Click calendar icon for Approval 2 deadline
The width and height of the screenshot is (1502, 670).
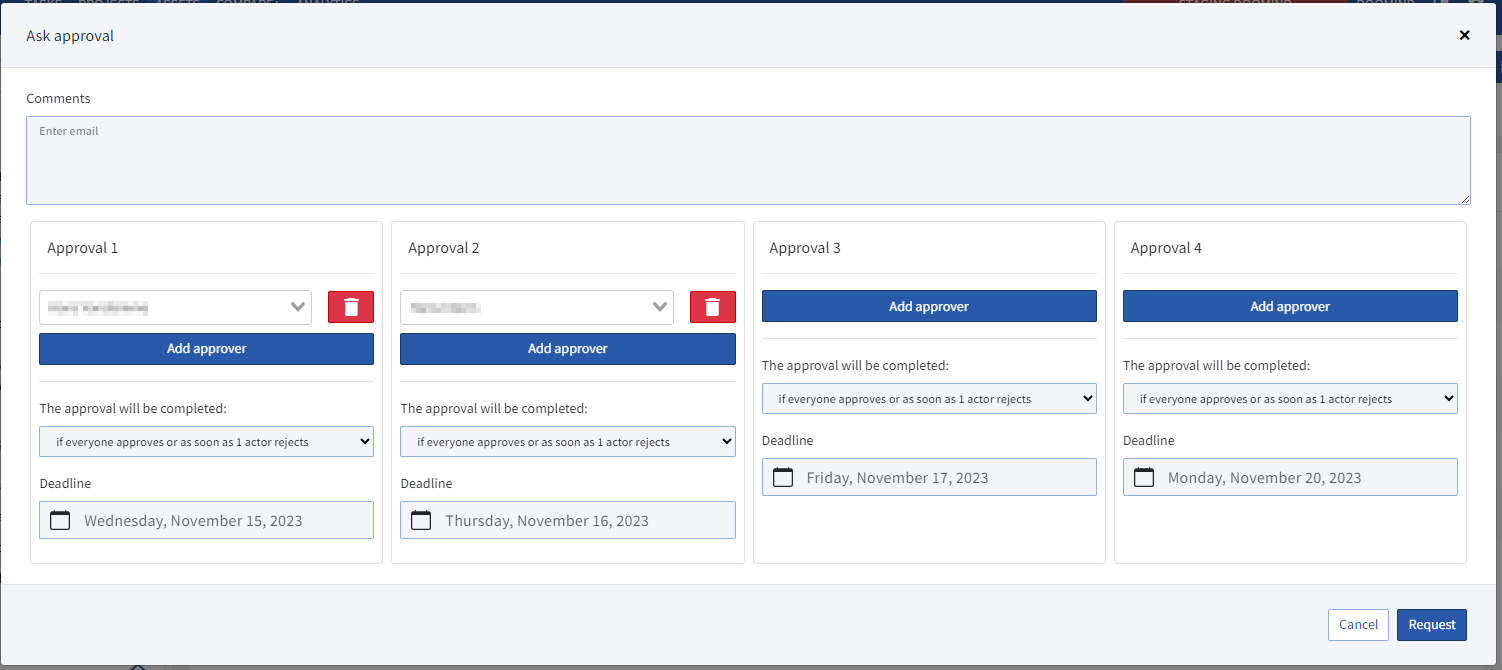[x=421, y=520]
